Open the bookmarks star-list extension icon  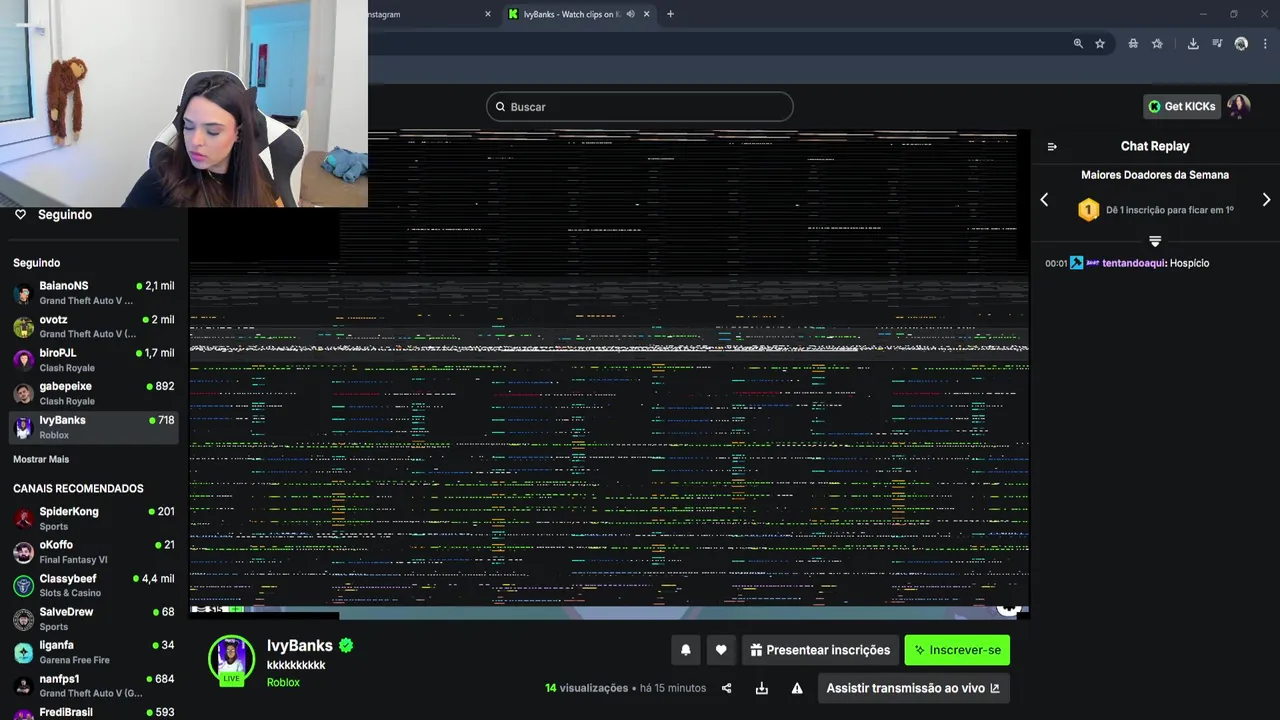[1157, 43]
